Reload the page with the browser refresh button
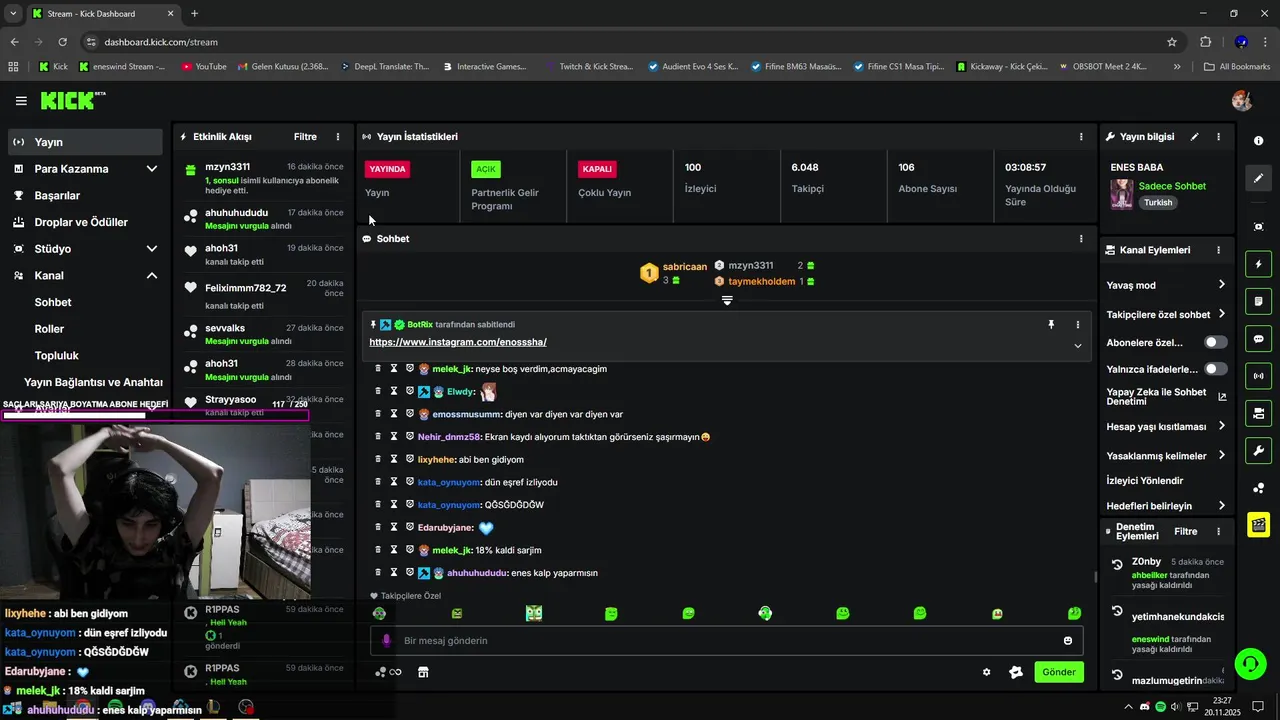This screenshot has width=1280, height=720. (x=62, y=42)
